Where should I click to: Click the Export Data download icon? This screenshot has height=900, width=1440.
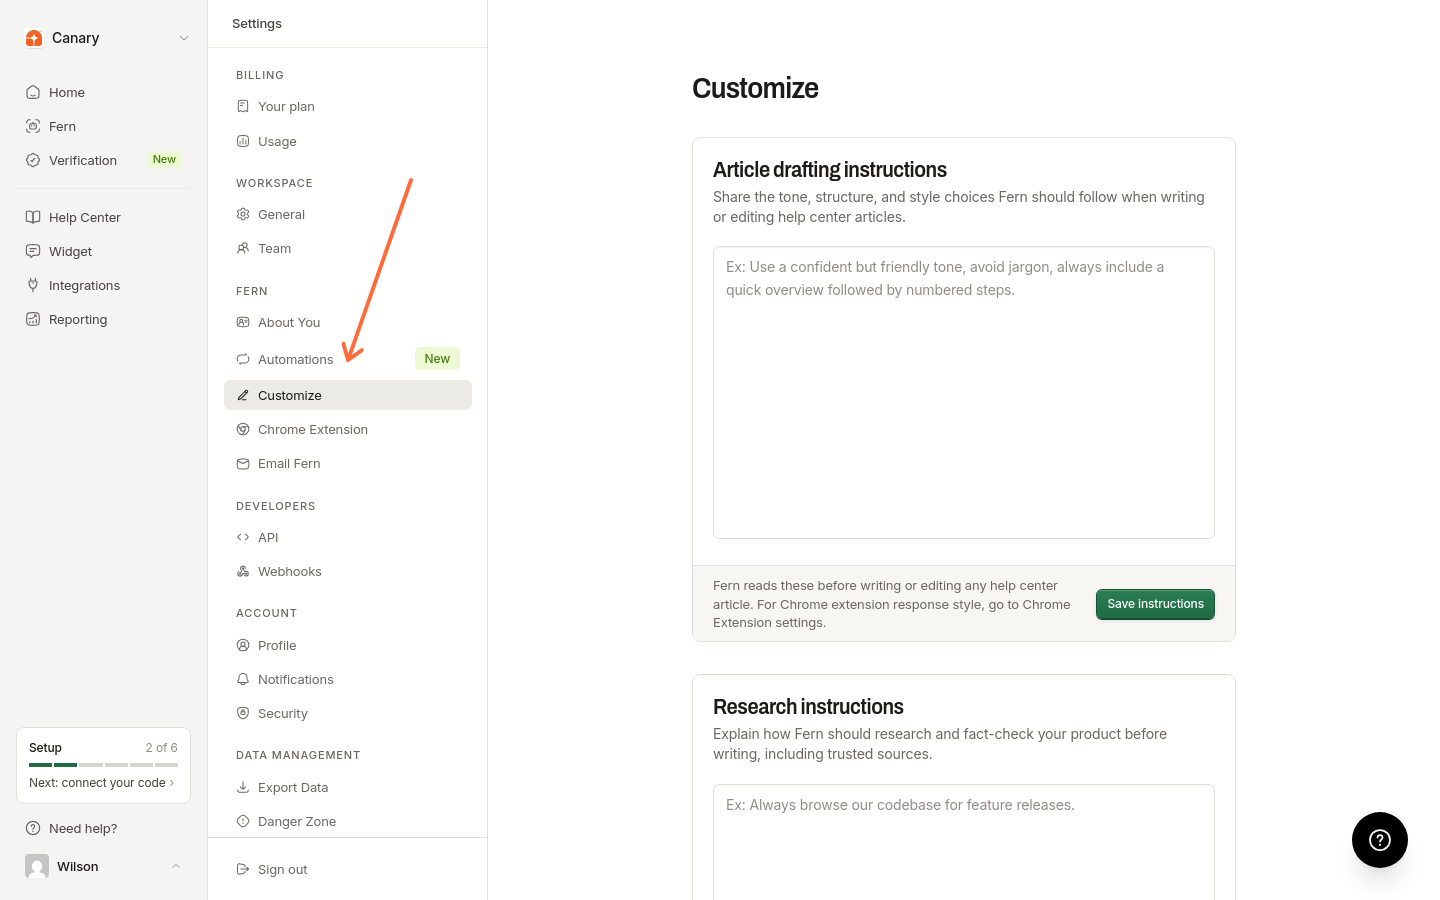click(243, 787)
